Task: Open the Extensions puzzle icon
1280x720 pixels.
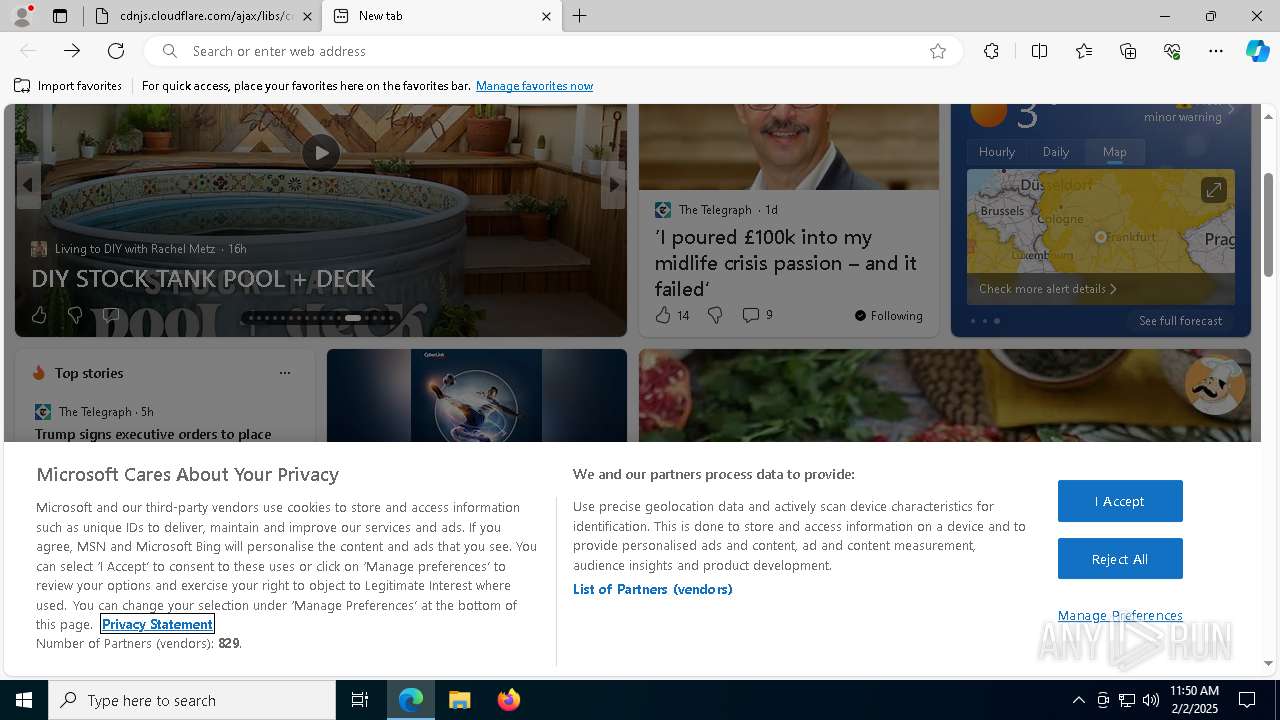Action: click(991, 51)
